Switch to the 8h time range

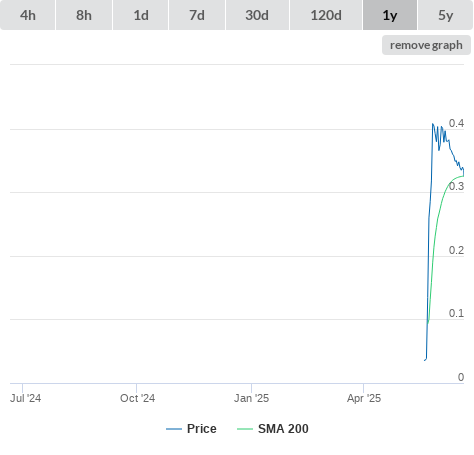click(x=84, y=15)
